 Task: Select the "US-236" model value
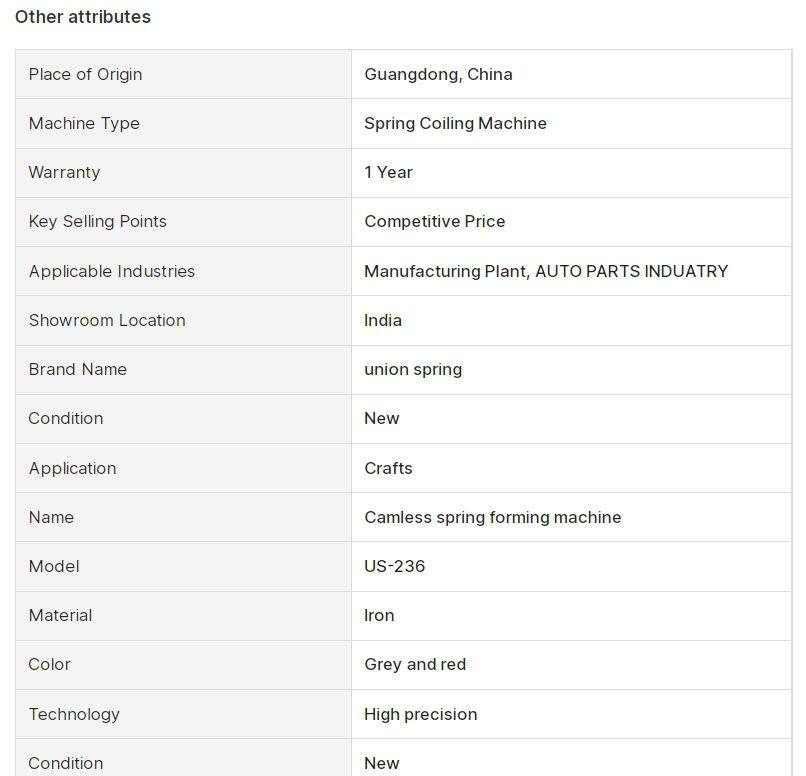394,566
